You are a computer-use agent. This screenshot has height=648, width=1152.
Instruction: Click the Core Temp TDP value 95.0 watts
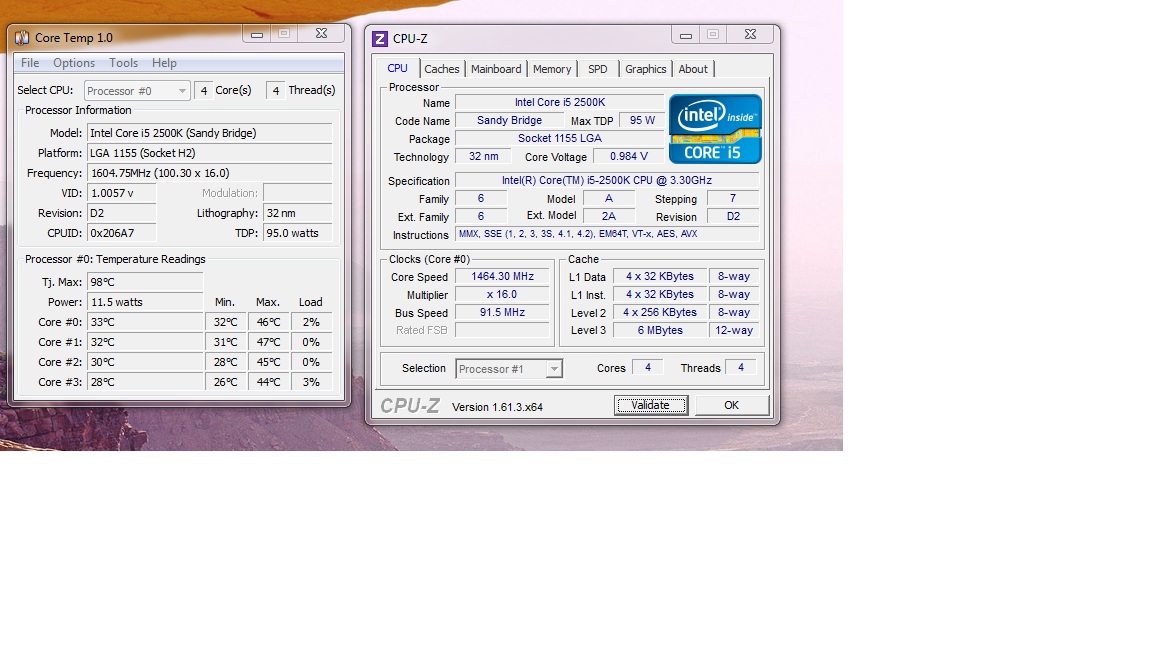(298, 233)
